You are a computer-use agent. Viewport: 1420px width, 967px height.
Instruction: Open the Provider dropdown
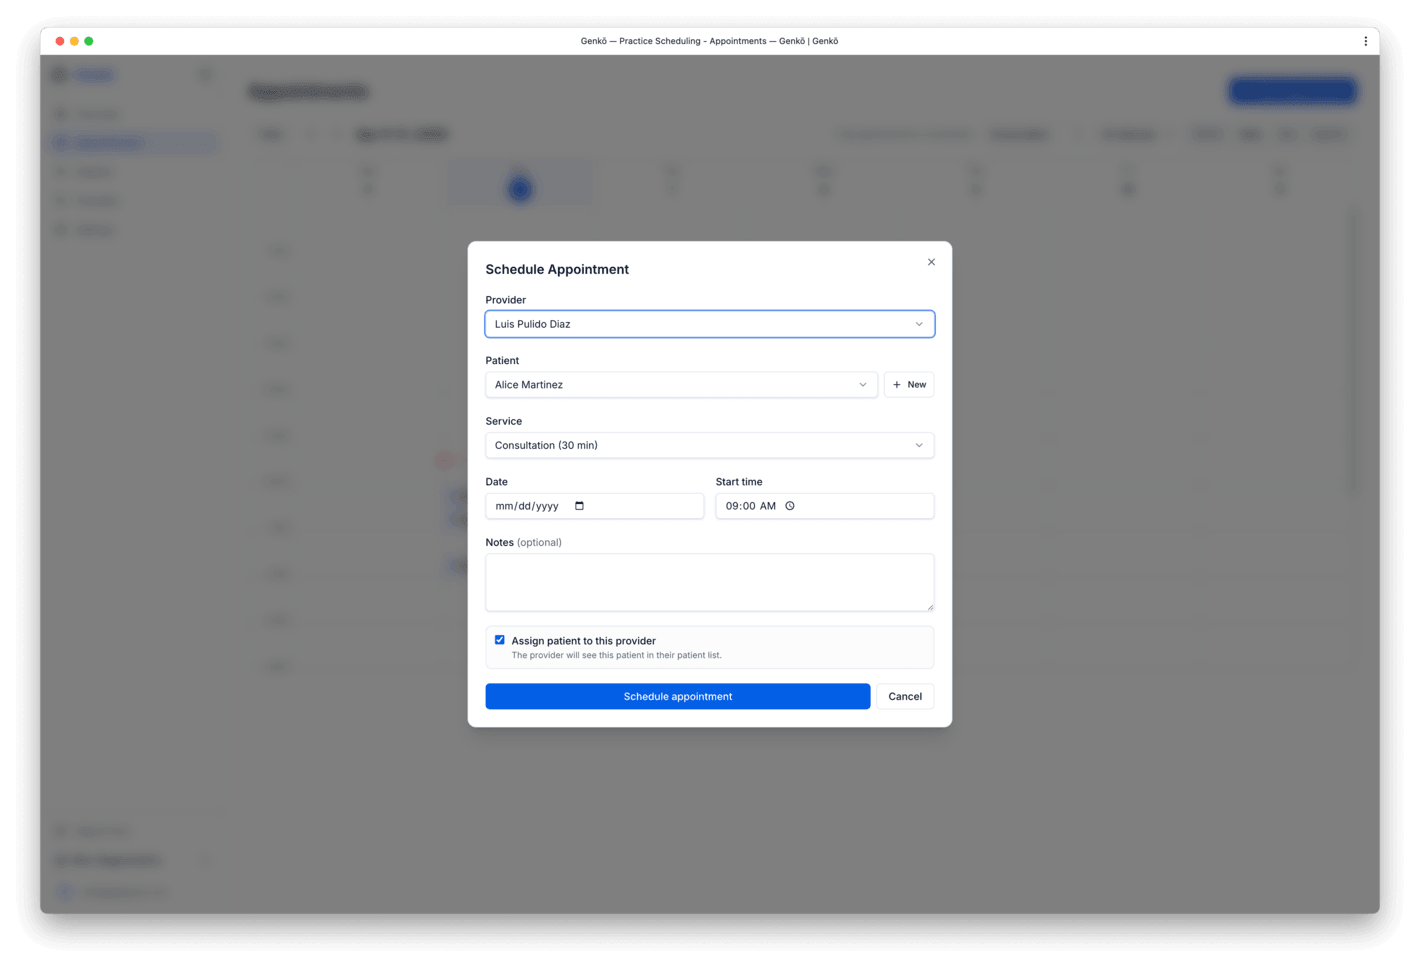coord(917,324)
